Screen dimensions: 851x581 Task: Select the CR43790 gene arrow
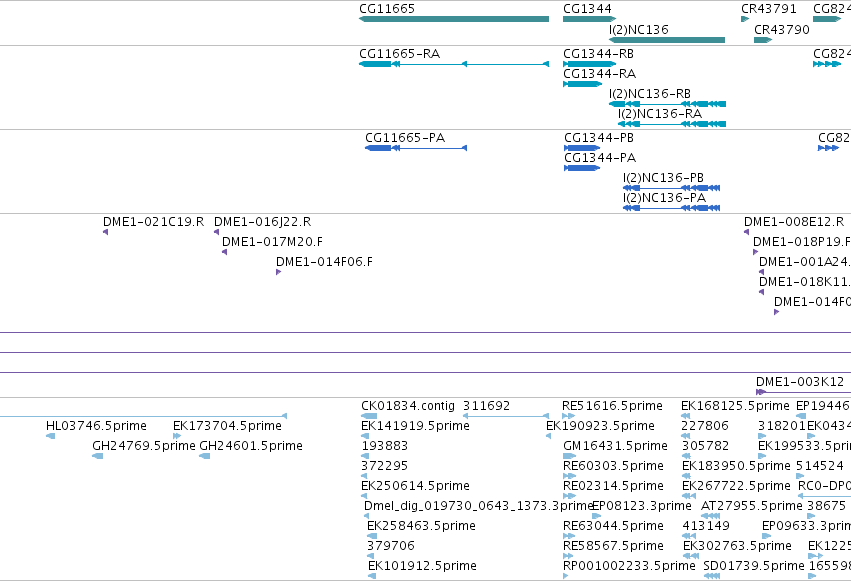763,40
